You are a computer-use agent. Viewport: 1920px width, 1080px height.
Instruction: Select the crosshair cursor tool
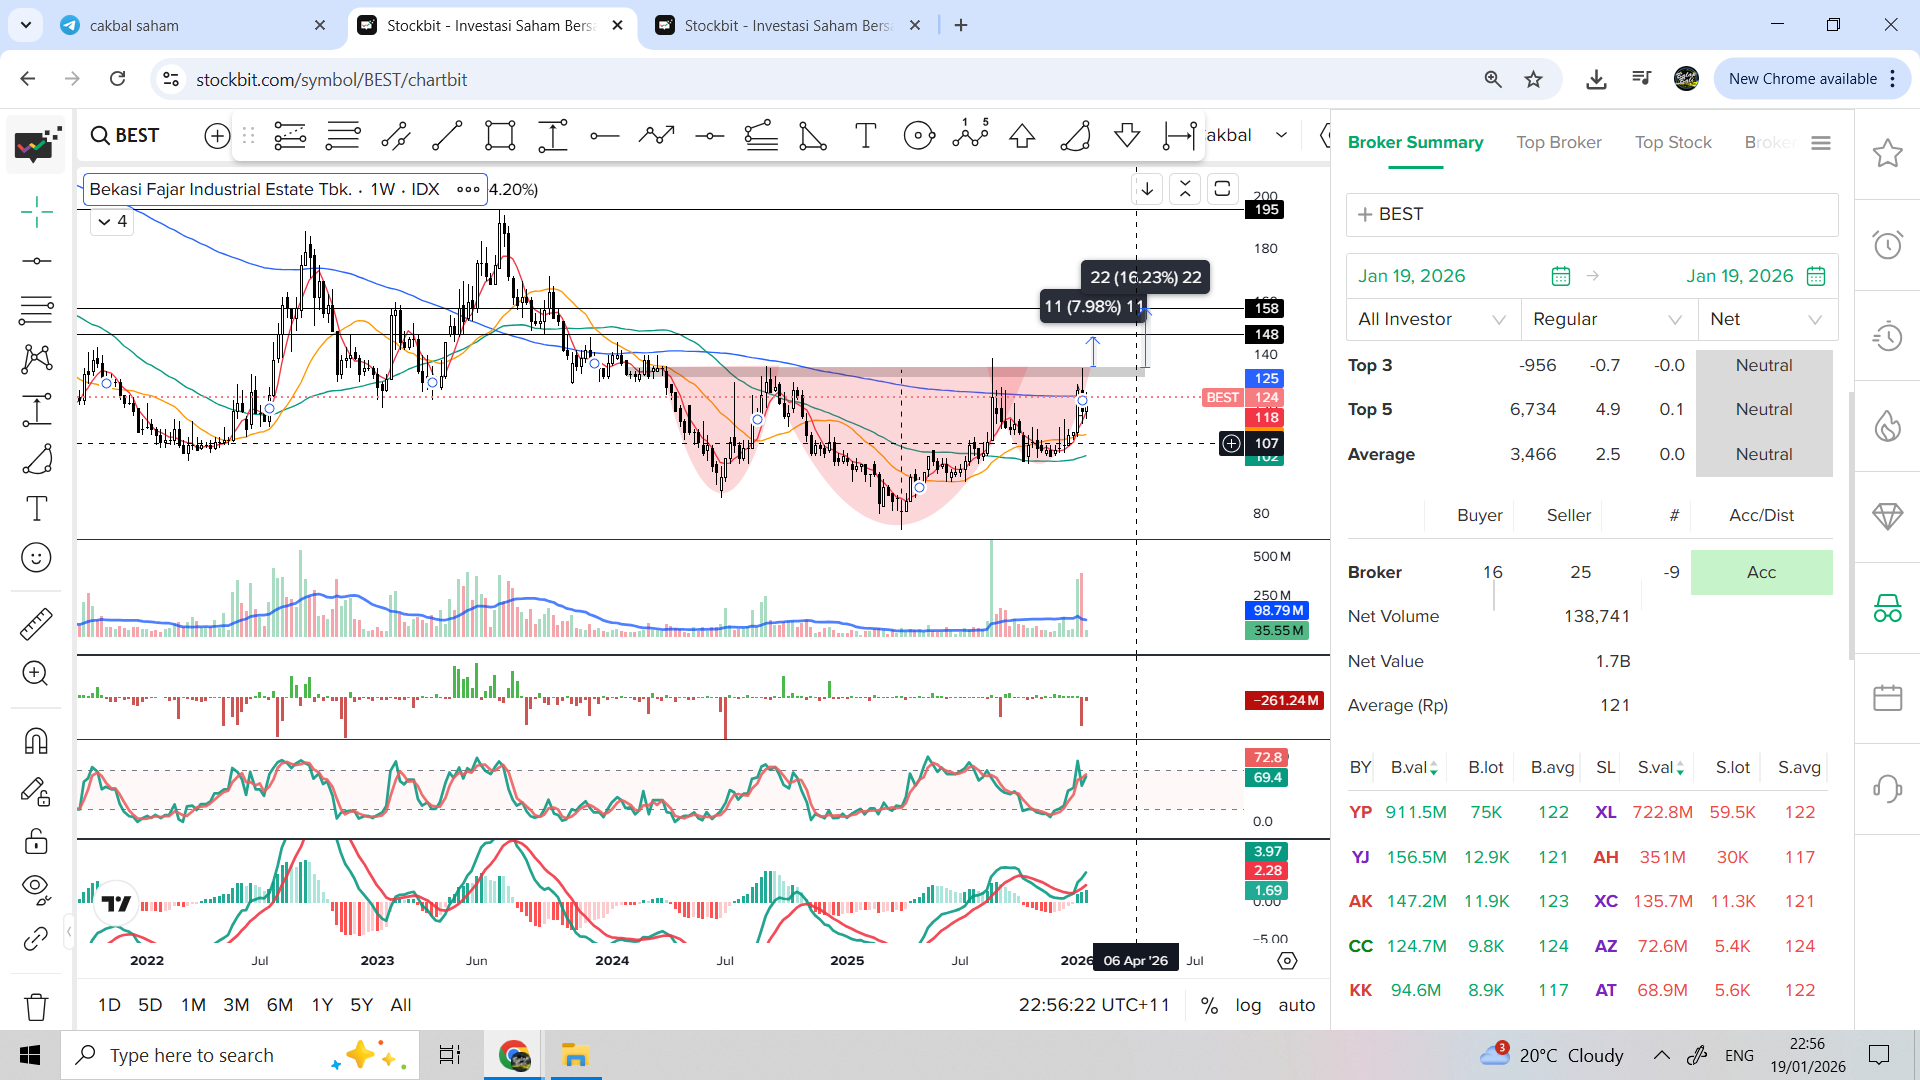tap(37, 212)
